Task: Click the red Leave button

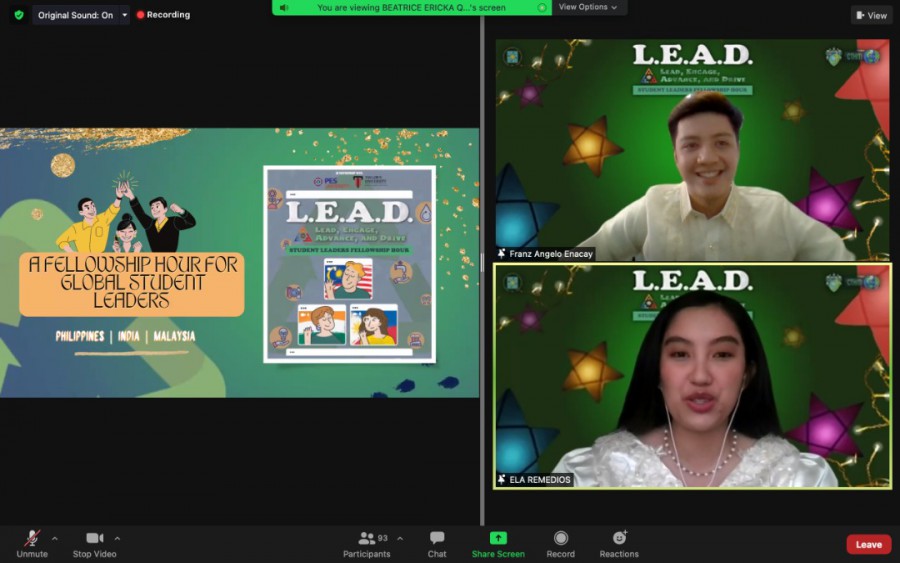Action: pyautogui.click(x=868, y=545)
